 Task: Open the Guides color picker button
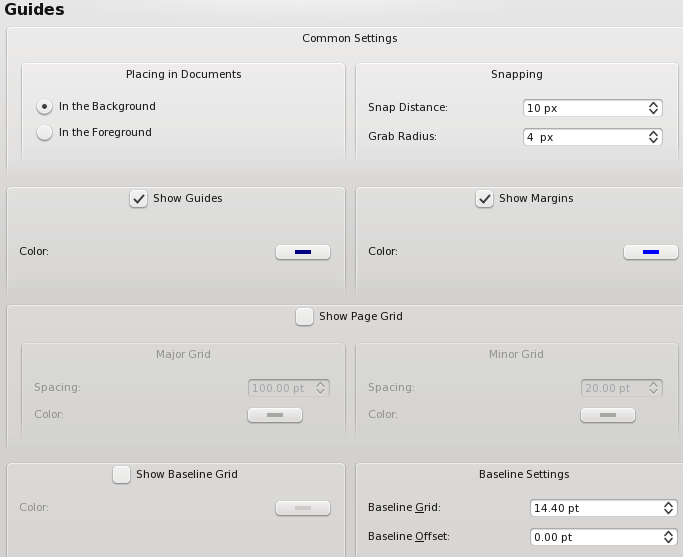pos(303,252)
